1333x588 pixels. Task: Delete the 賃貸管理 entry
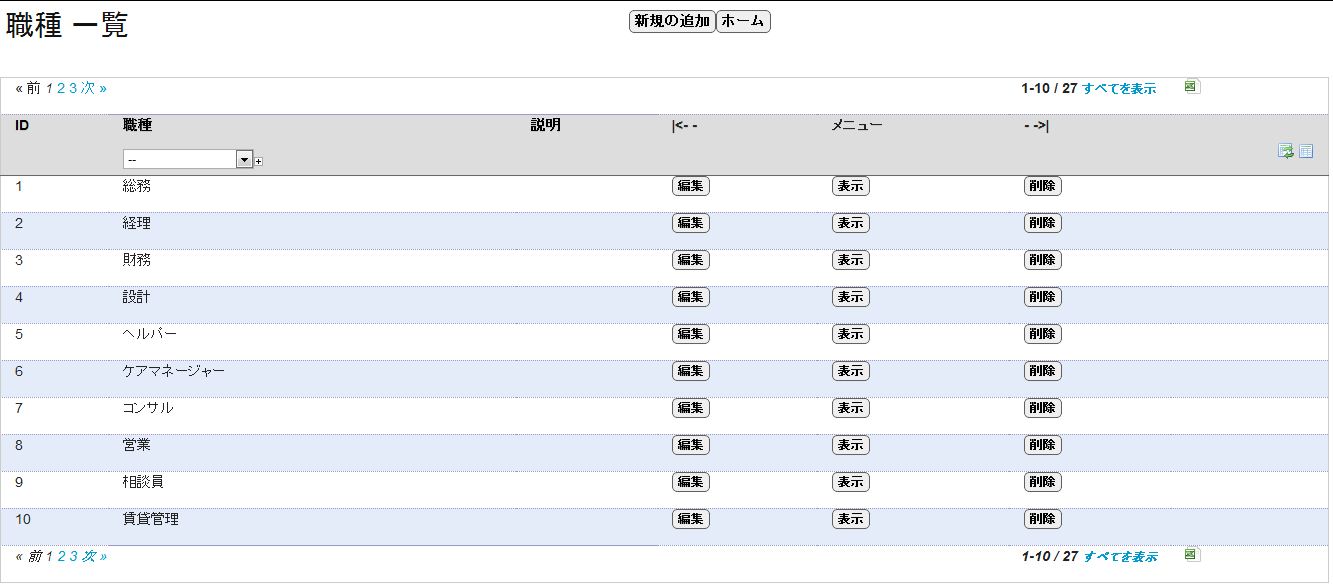pos(1043,519)
